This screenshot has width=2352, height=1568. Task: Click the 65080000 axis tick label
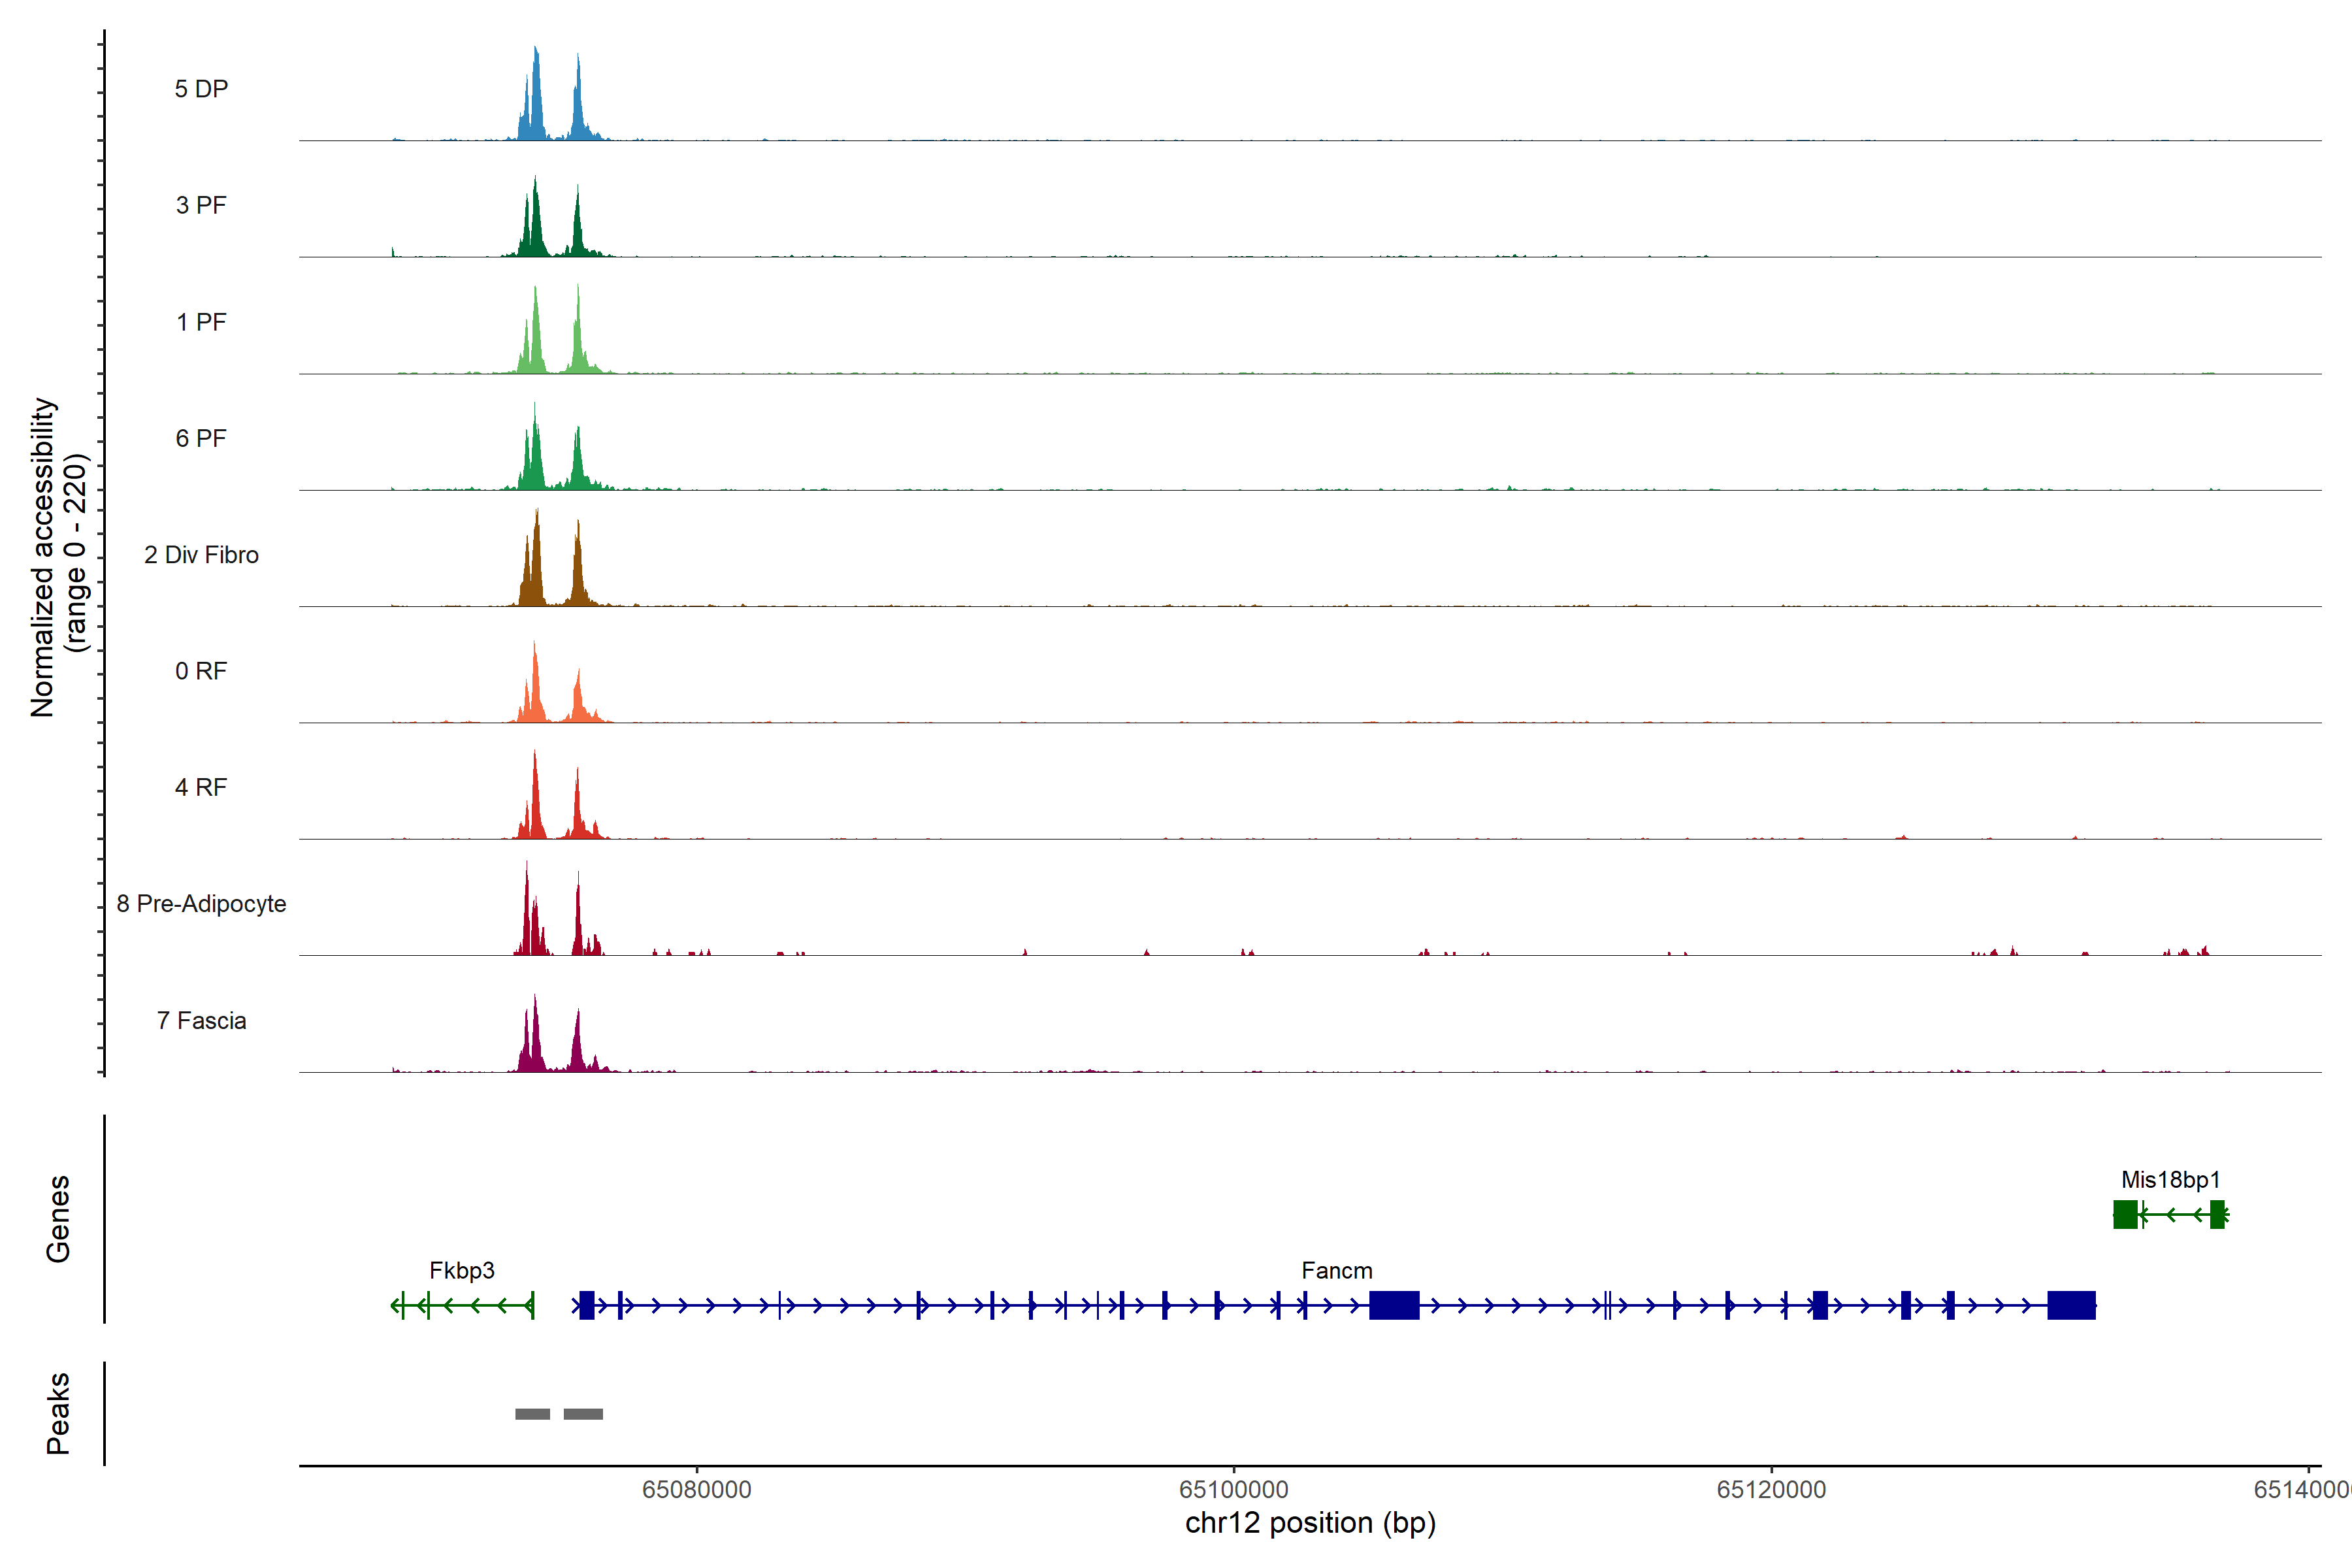(x=696, y=1489)
